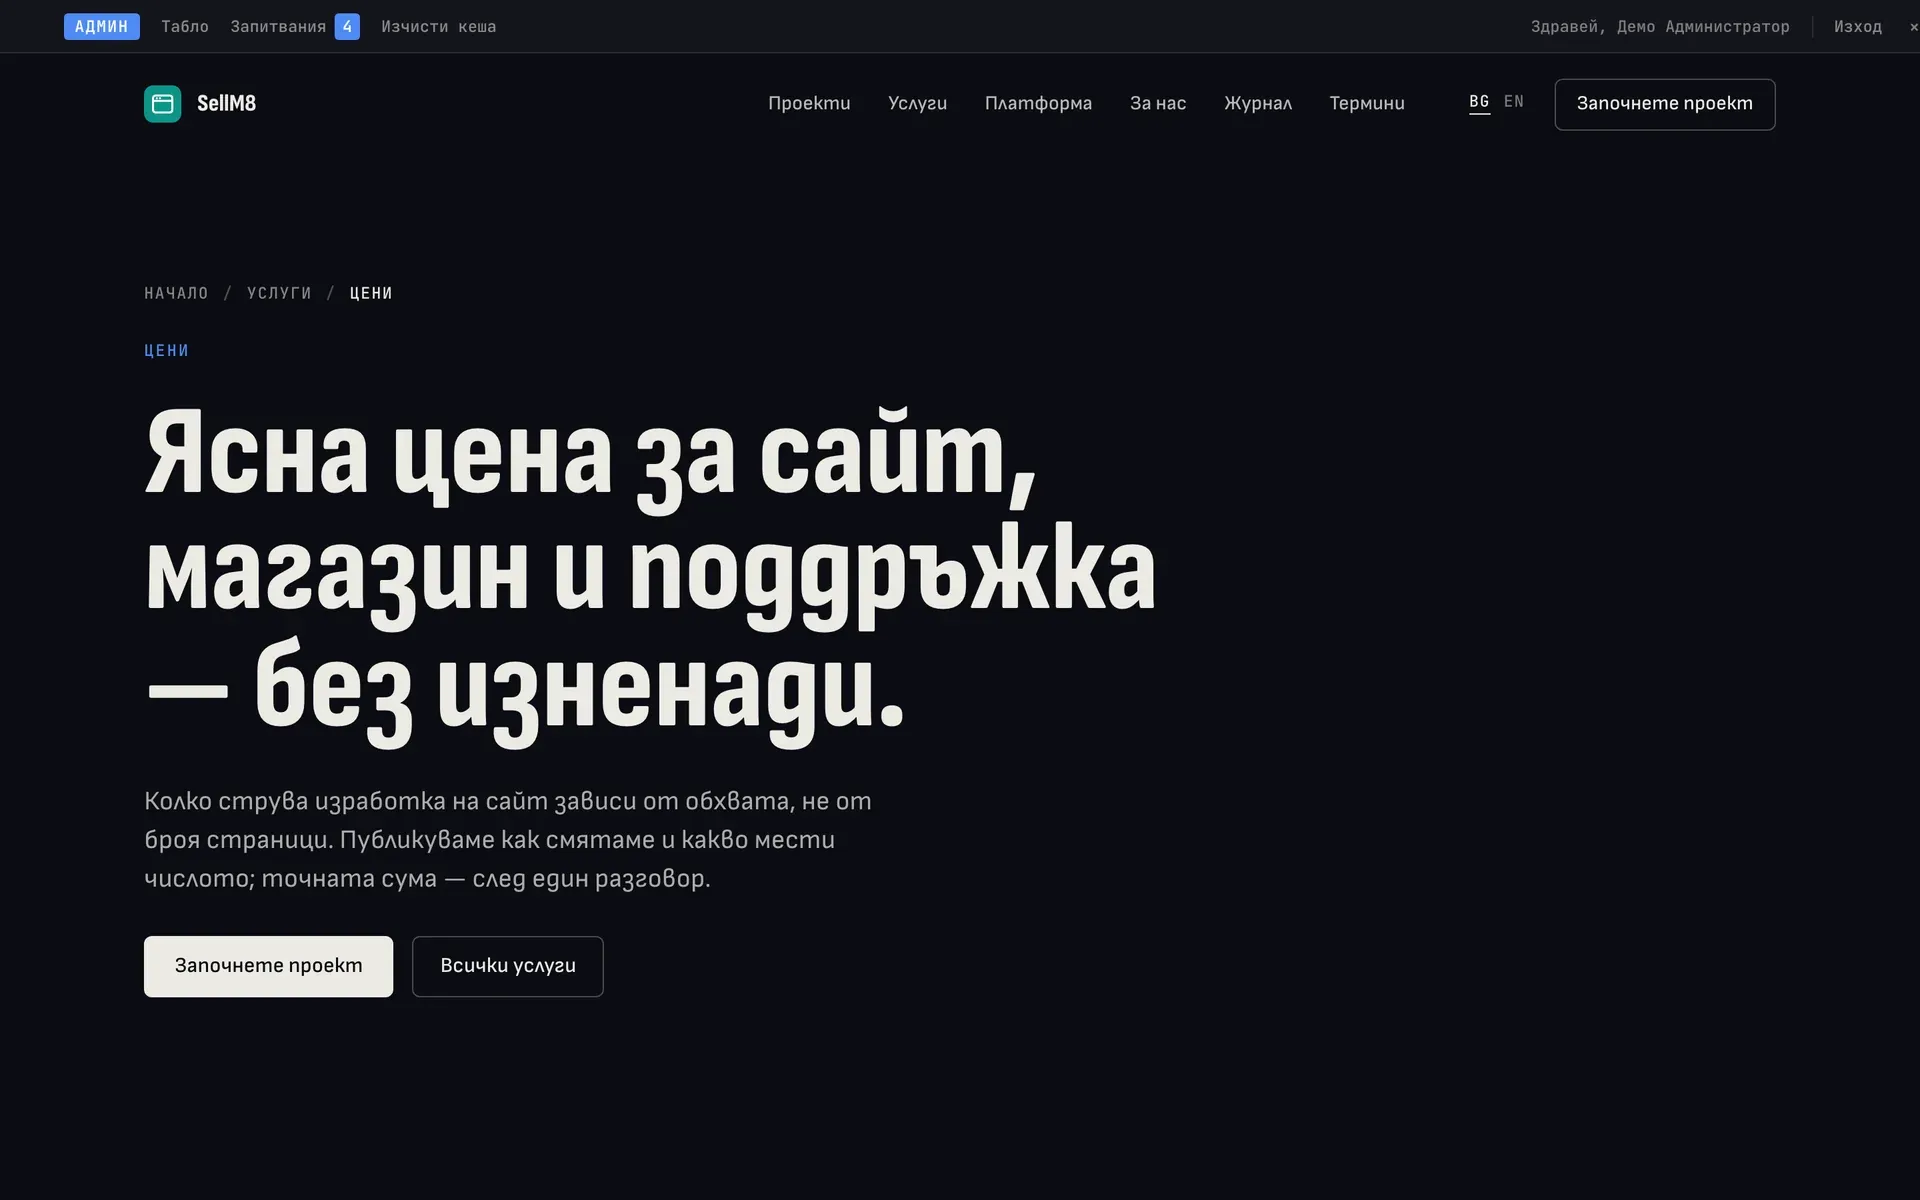Go to НАЧАЛО in the breadcrumb
Viewport: 1920px width, 1200px height.
(x=176, y=293)
